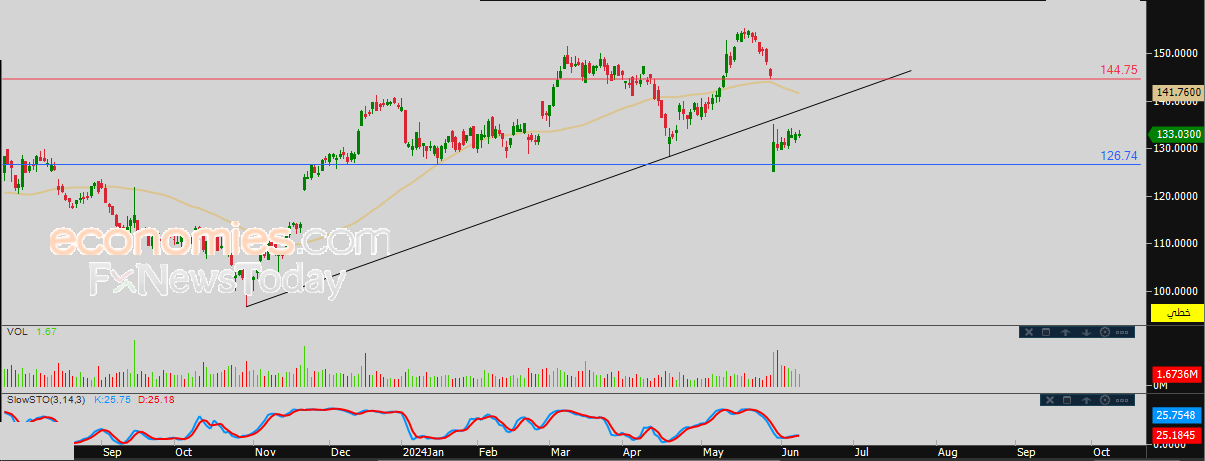
Task: Open VOL pane settings gear
Action: (1105, 332)
